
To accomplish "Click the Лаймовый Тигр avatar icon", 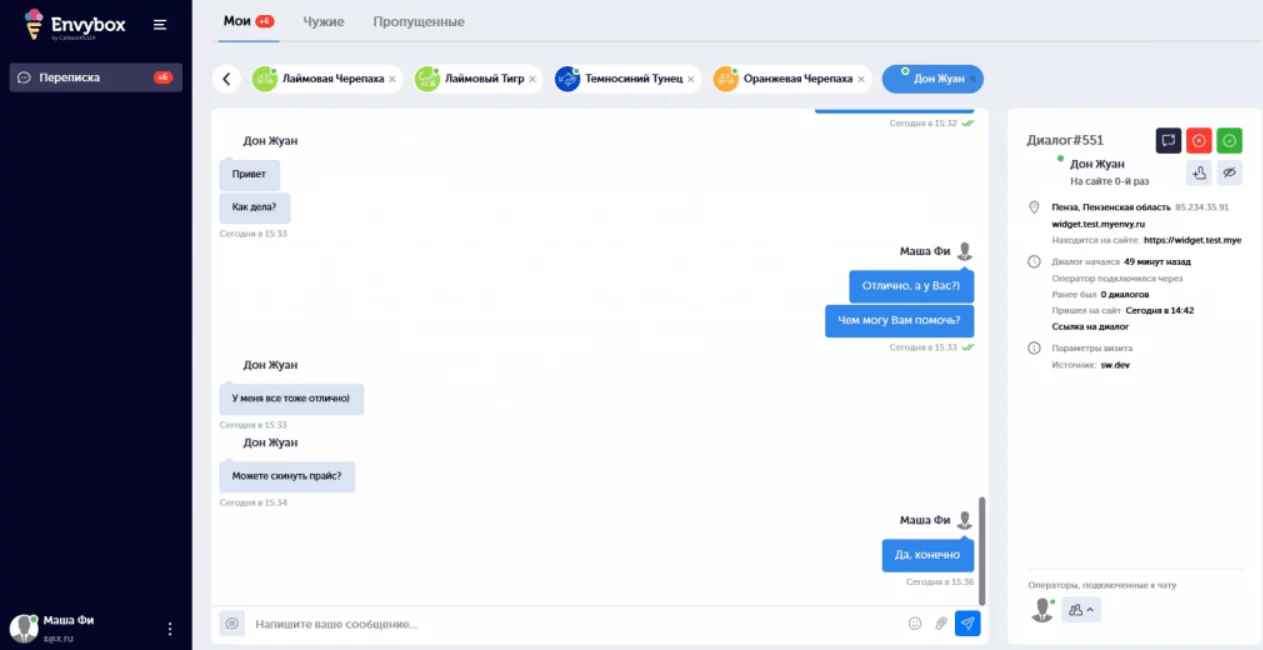I will click(x=428, y=79).
